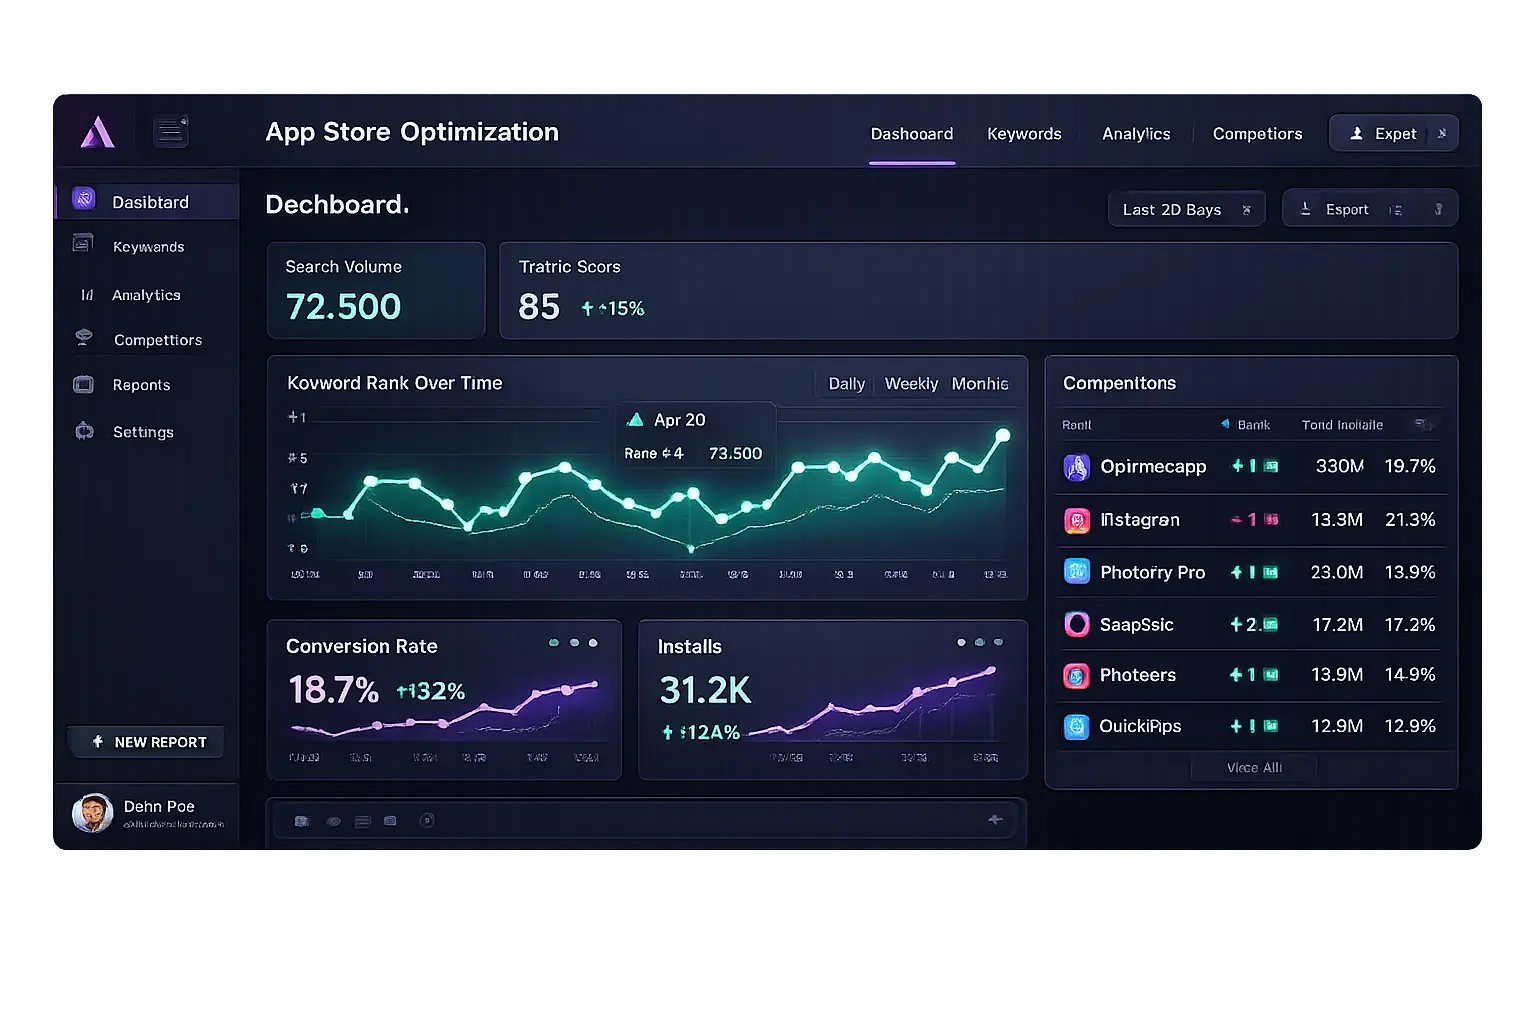Open the hamburger menu icon beside the logo
This screenshot has width=1536, height=1024.
tap(171, 131)
